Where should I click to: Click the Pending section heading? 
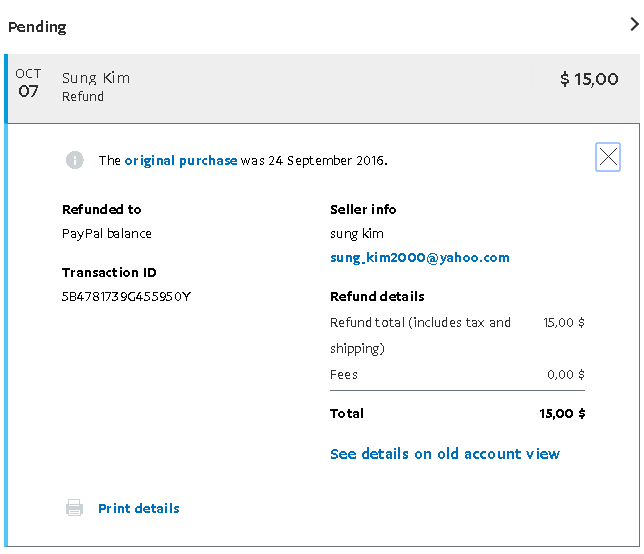pos(37,27)
